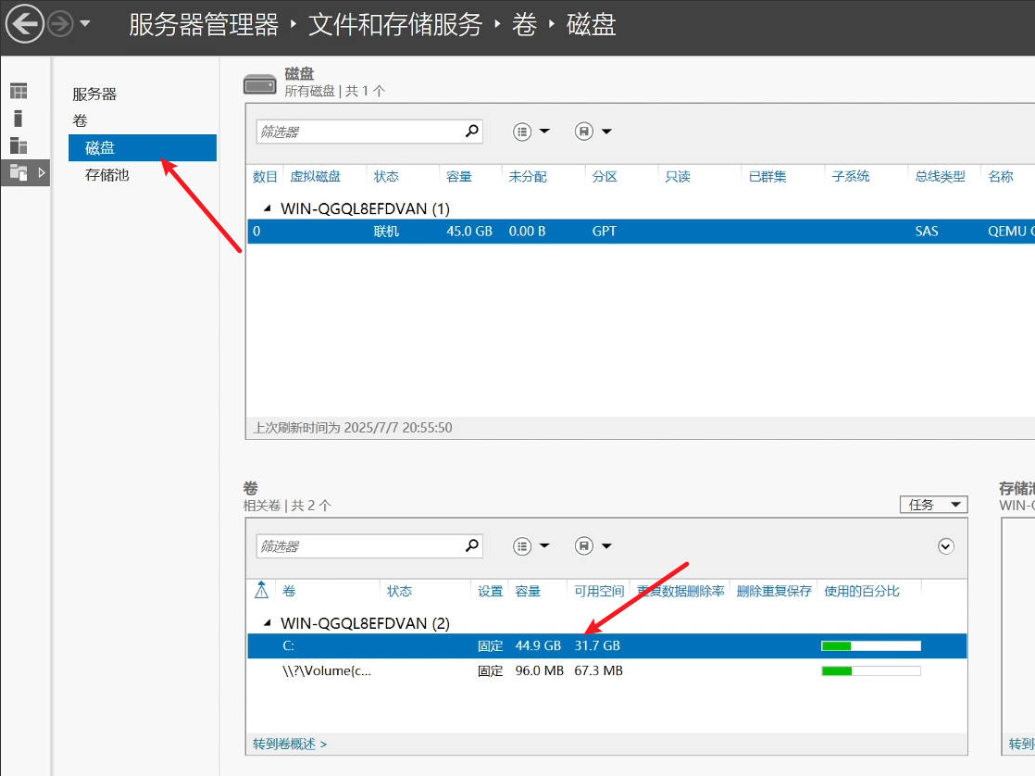The height and width of the screenshot is (776, 1035).
Task: Select the Local Server icon in sidebar
Action: pyautogui.click(x=18, y=118)
